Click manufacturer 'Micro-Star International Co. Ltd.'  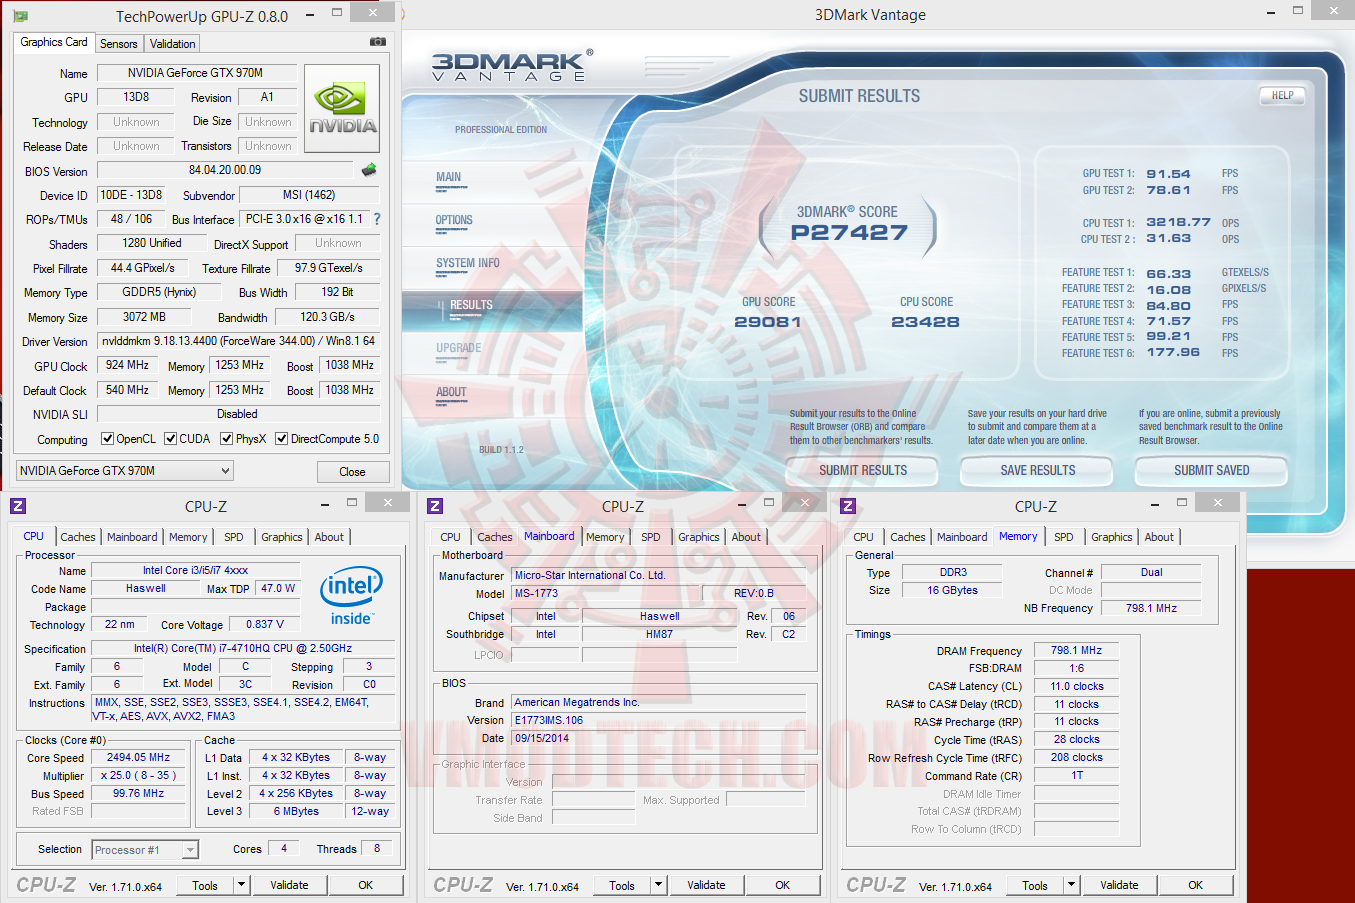(x=590, y=575)
